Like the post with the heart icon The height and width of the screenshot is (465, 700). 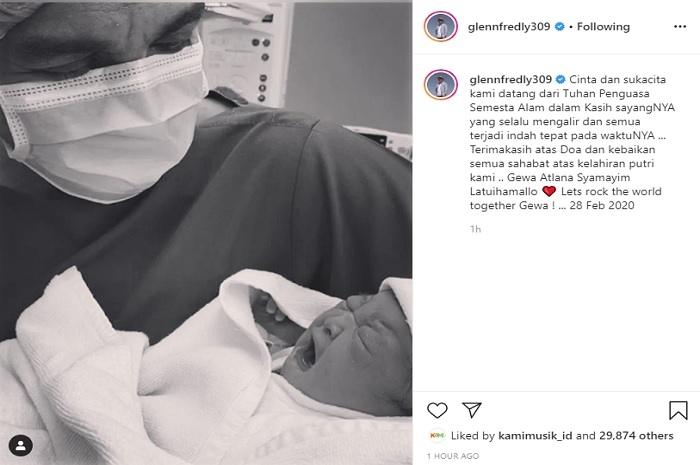click(x=437, y=410)
